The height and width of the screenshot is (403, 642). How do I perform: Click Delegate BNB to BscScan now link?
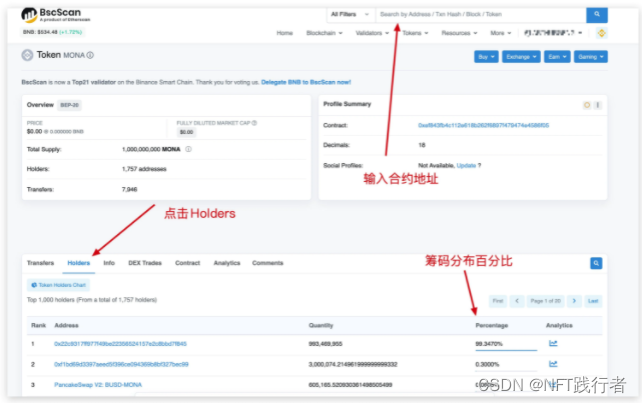[306, 82]
